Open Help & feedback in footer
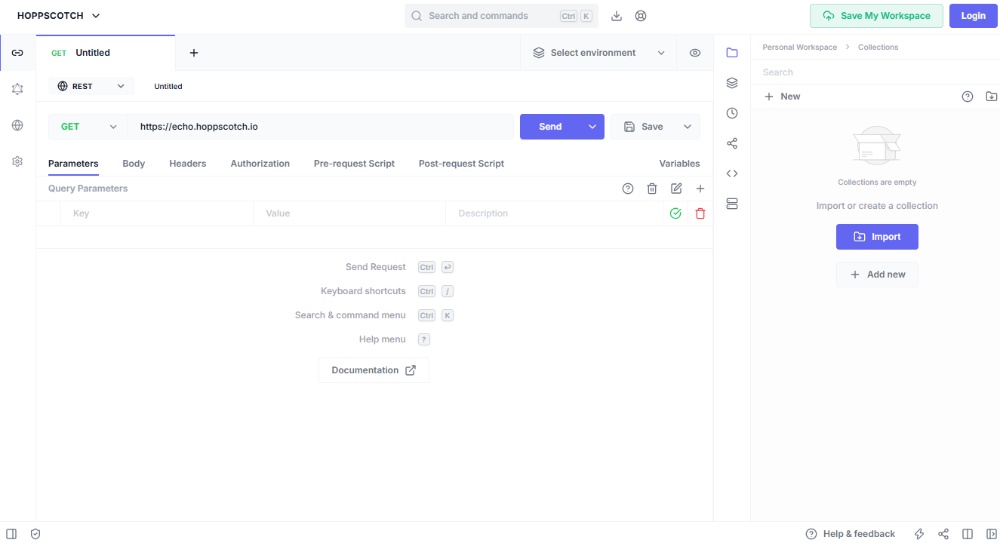The height and width of the screenshot is (543, 1000). coord(850,534)
